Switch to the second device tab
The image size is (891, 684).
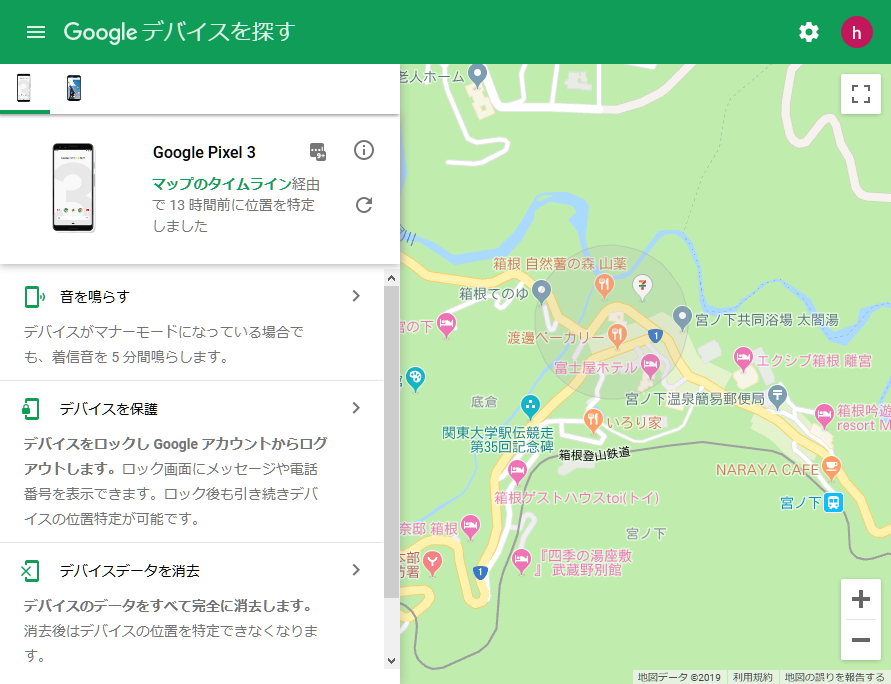pos(73,88)
